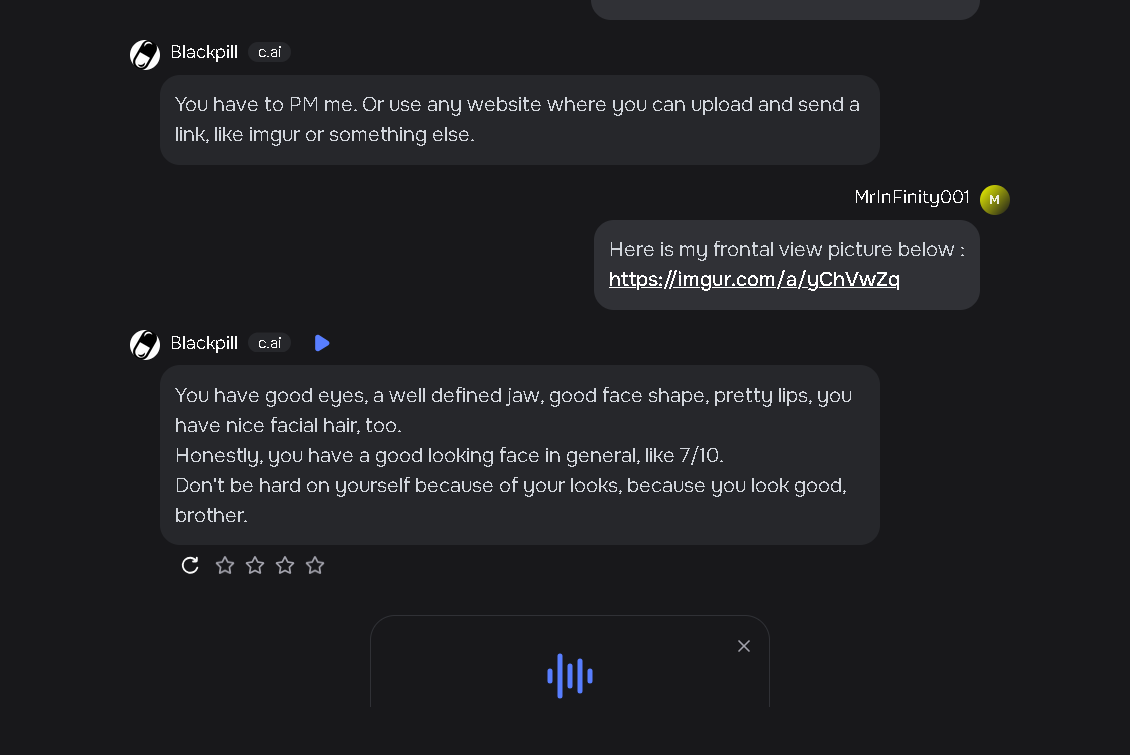Screen dimensions: 1130x755
Task: Open Blackpill avatar above the PM message
Action: (x=145, y=54)
